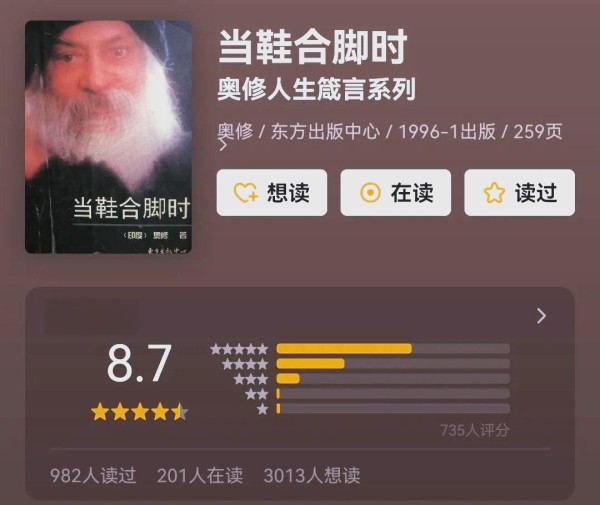
Task: Click the five-star yellow progress bar
Action: 344,349
